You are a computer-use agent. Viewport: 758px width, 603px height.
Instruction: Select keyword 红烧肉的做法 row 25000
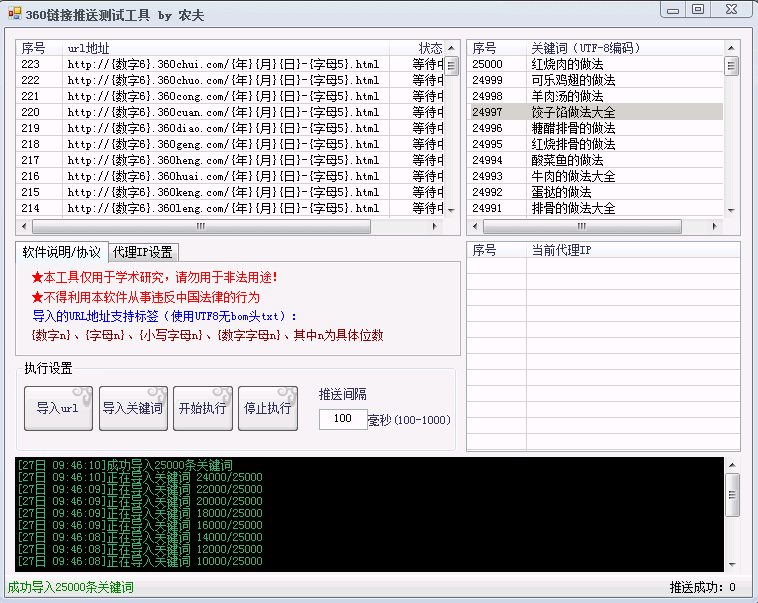(x=596, y=64)
